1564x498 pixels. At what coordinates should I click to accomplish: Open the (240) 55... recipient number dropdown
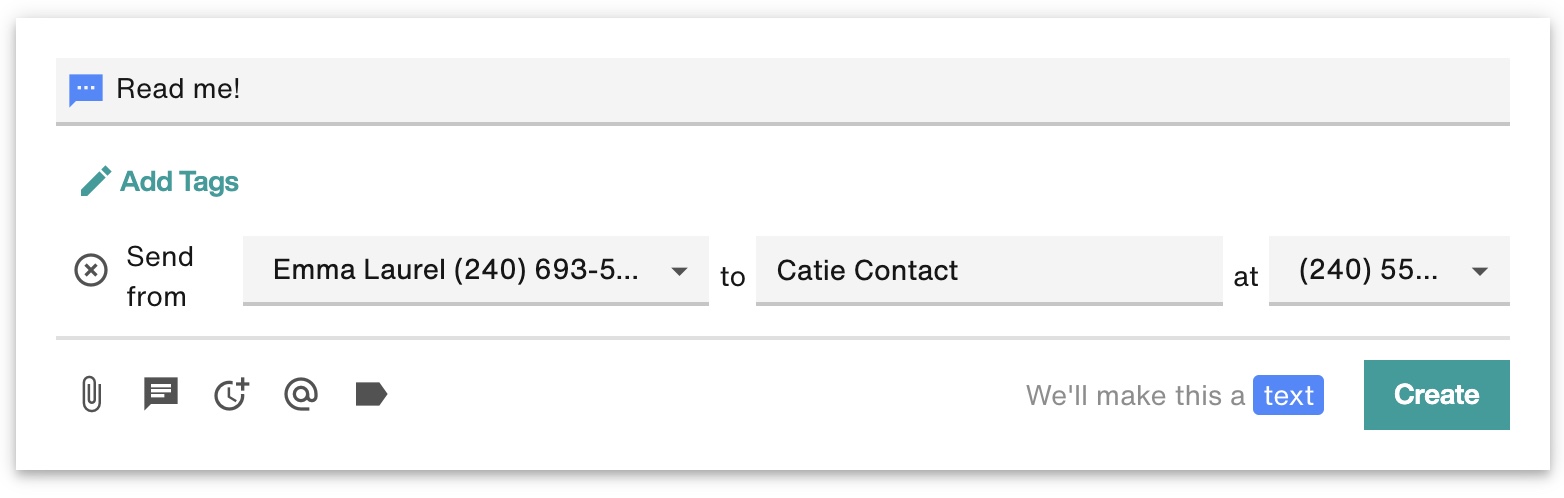pos(1389,270)
